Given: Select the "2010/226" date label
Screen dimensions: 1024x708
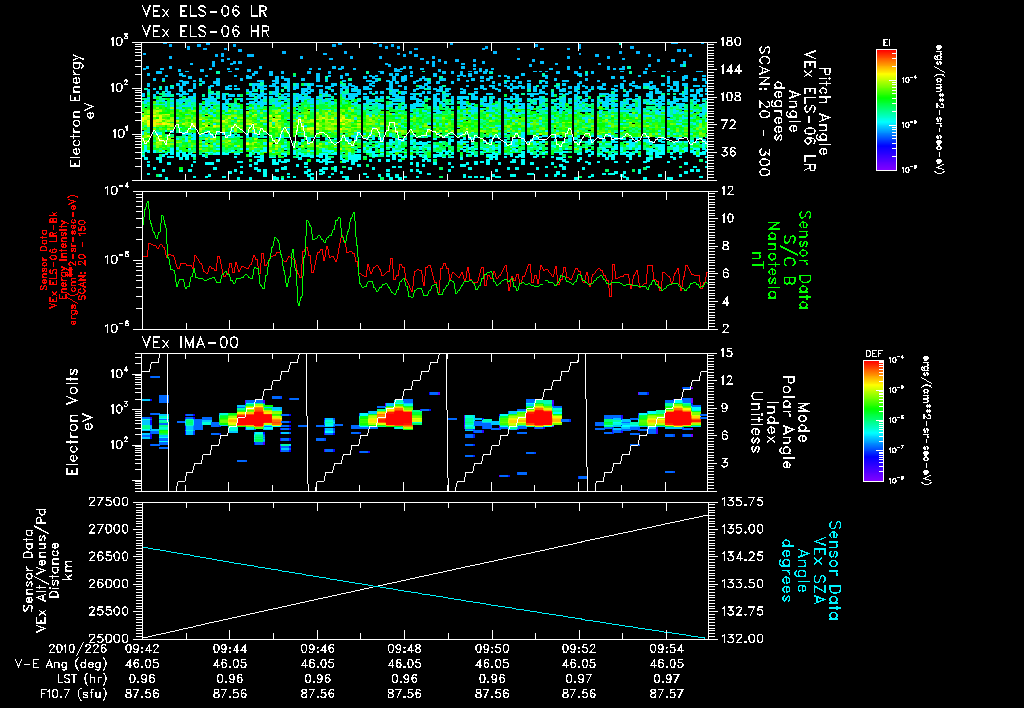Looking at the screenshot, I should pyautogui.click(x=78, y=649).
